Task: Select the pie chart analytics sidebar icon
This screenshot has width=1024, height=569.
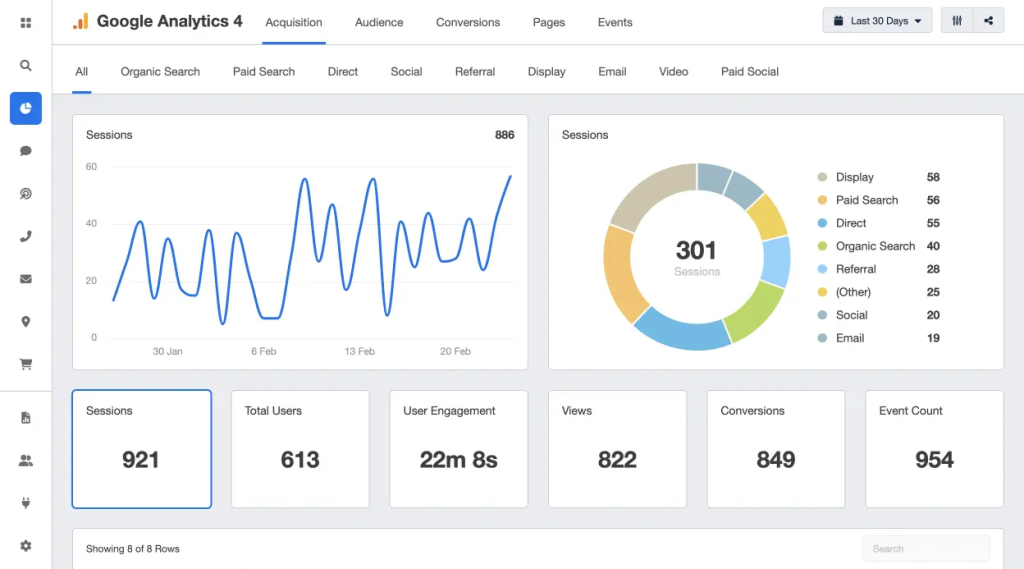Action: [x=25, y=108]
